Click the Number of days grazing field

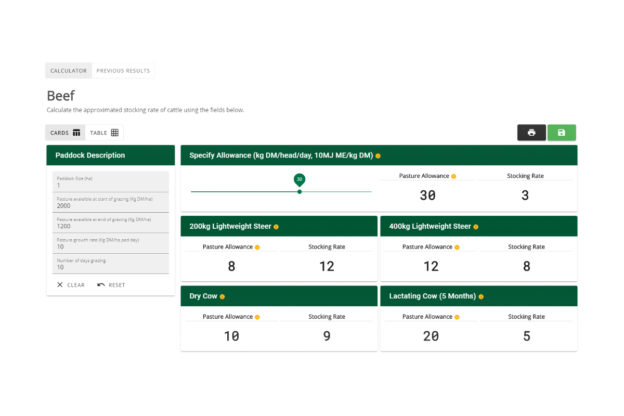coord(110,264)
